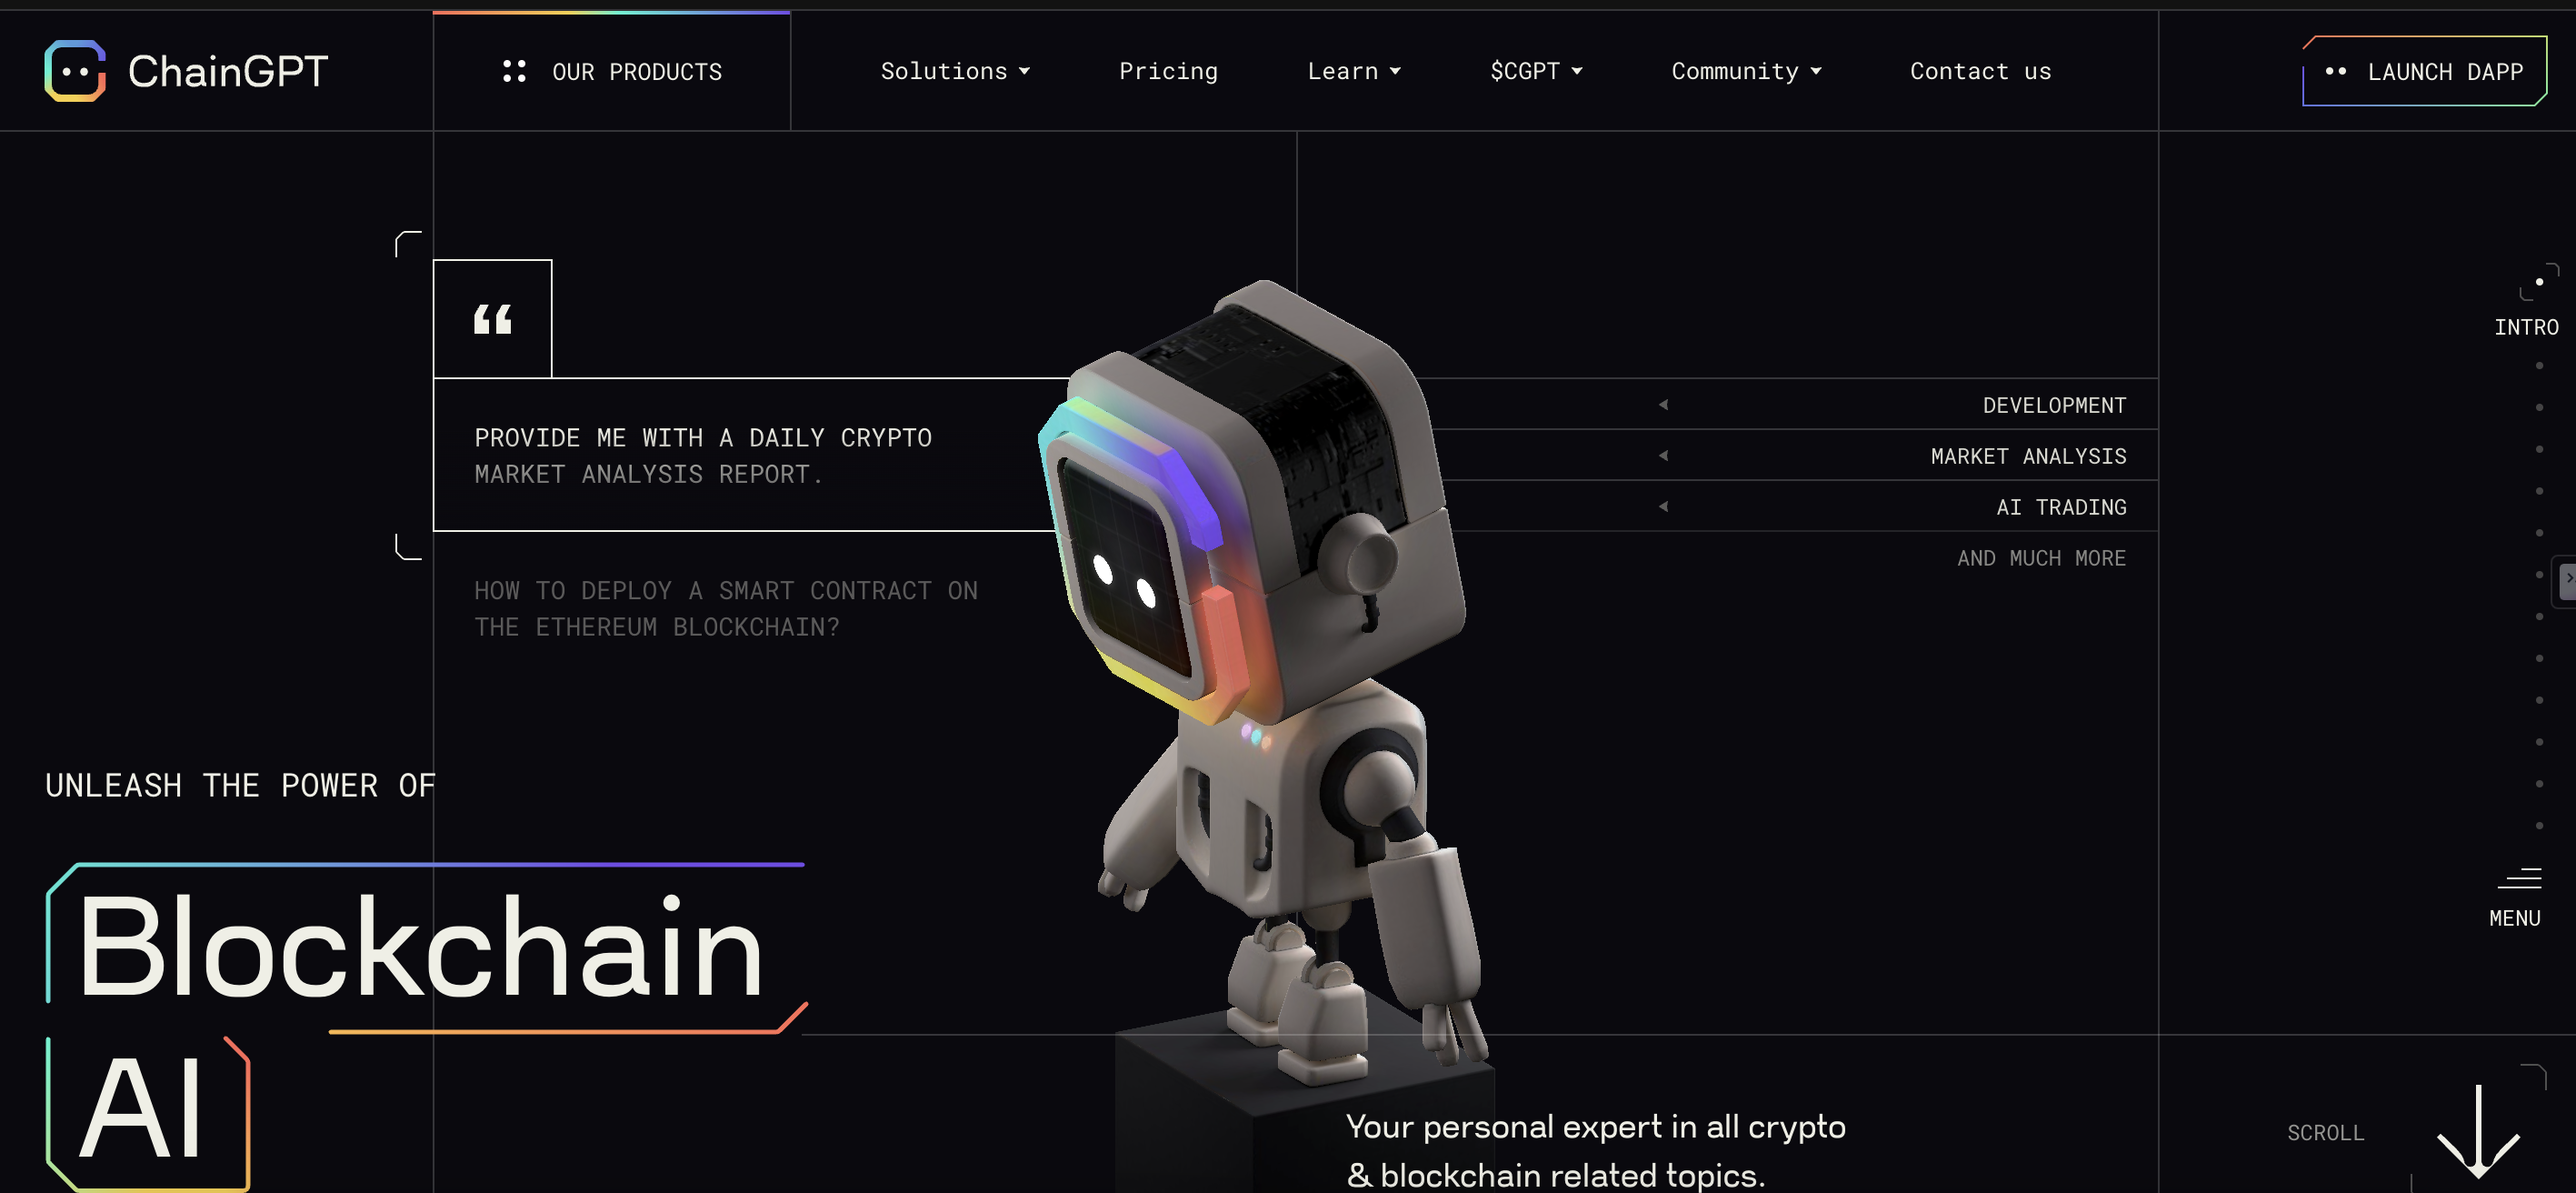Viewport: 2576px width, 1193px height.
Task: Click the left arrow beside DEVELOPMENT
Action: pyautogui.click(x=1664, y=405)
